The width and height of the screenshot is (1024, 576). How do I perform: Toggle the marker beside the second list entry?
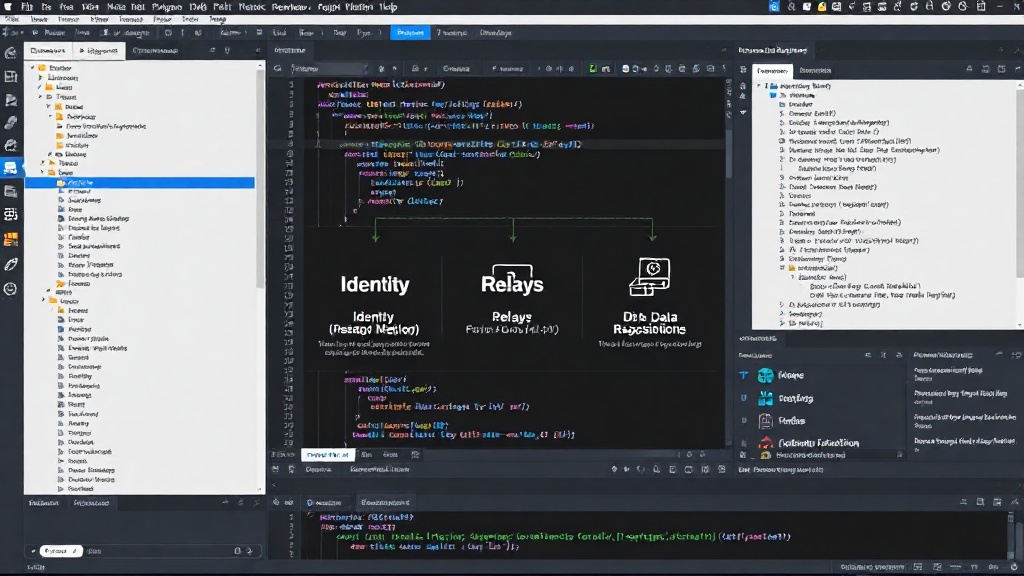coord(744,398)
